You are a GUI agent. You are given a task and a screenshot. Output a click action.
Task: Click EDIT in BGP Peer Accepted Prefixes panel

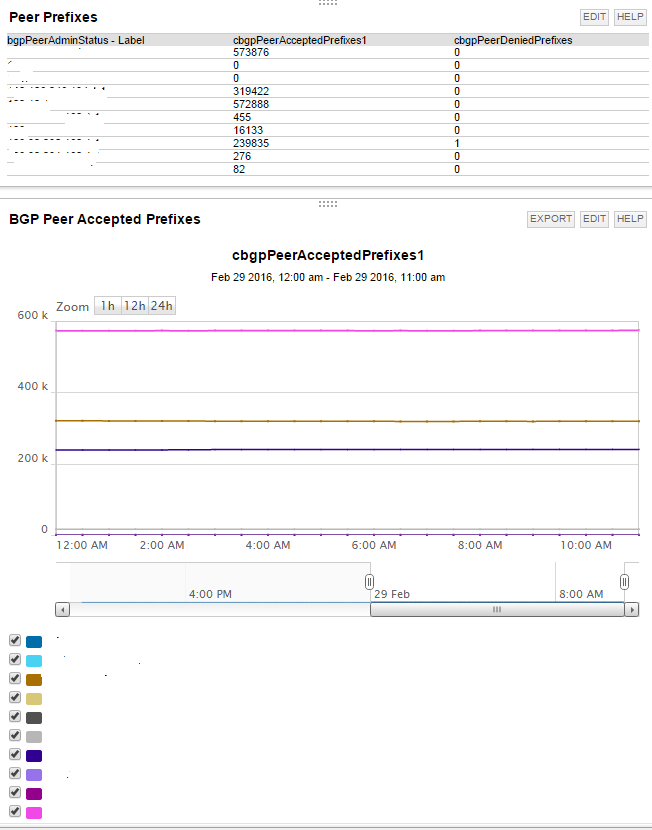(594, 219)
